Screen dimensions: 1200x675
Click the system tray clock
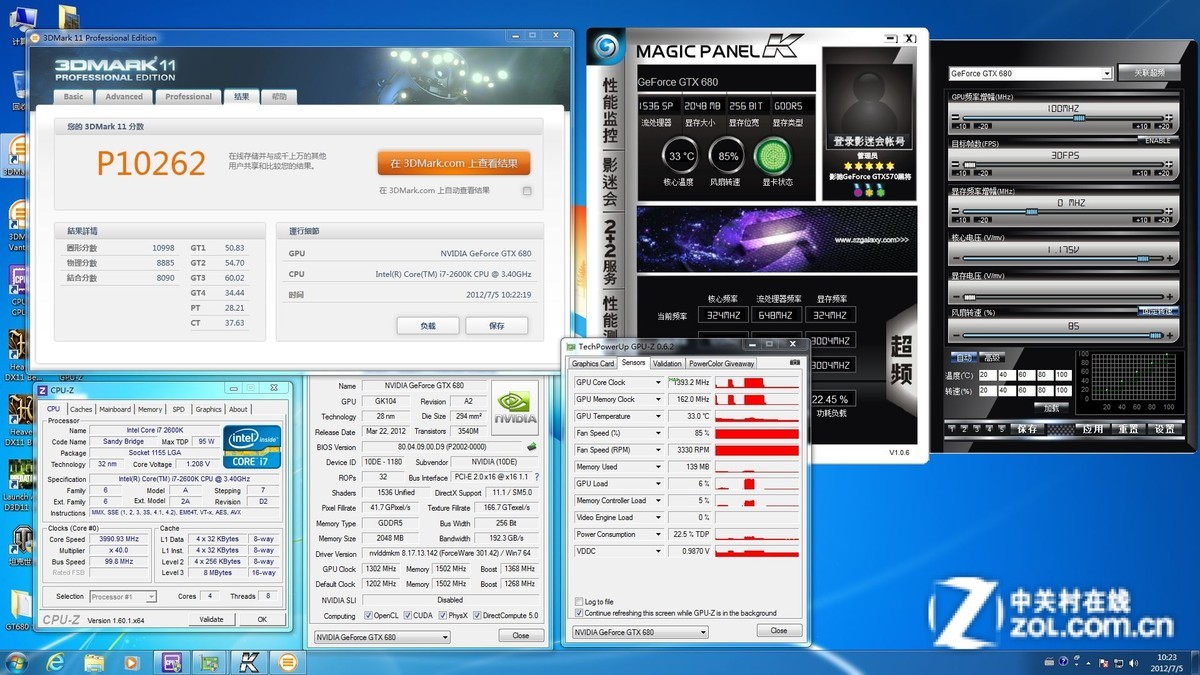click(1167, 662)
